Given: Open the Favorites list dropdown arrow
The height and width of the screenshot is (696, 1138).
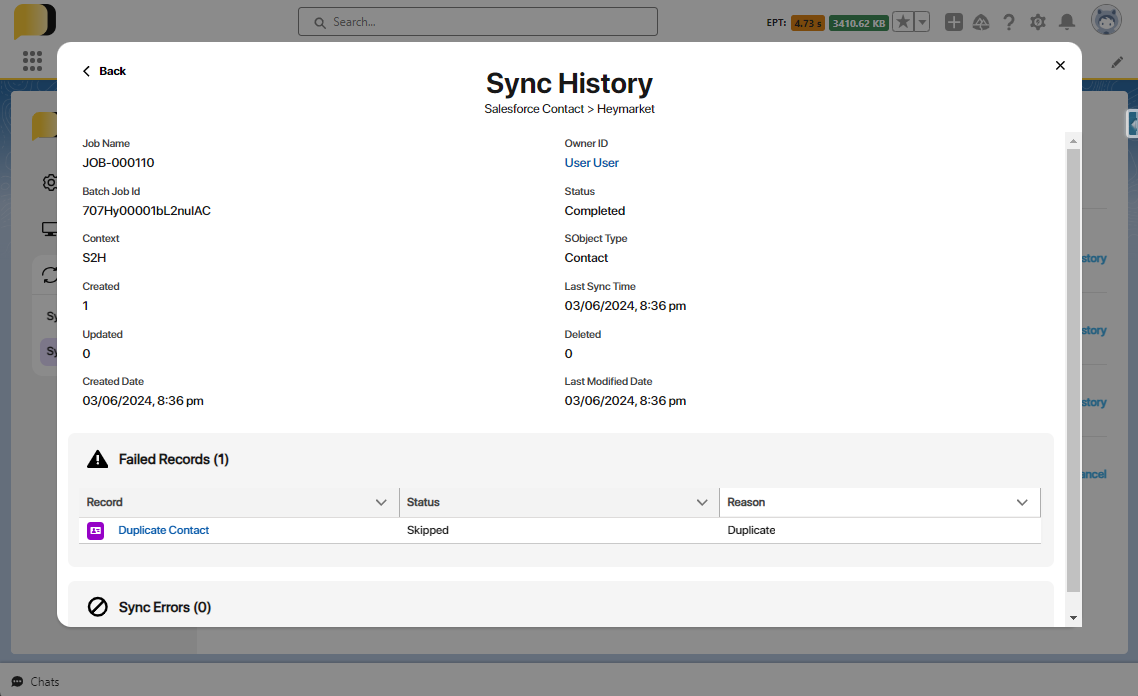Looking at the screenshot, I should (x=922, y=22).
